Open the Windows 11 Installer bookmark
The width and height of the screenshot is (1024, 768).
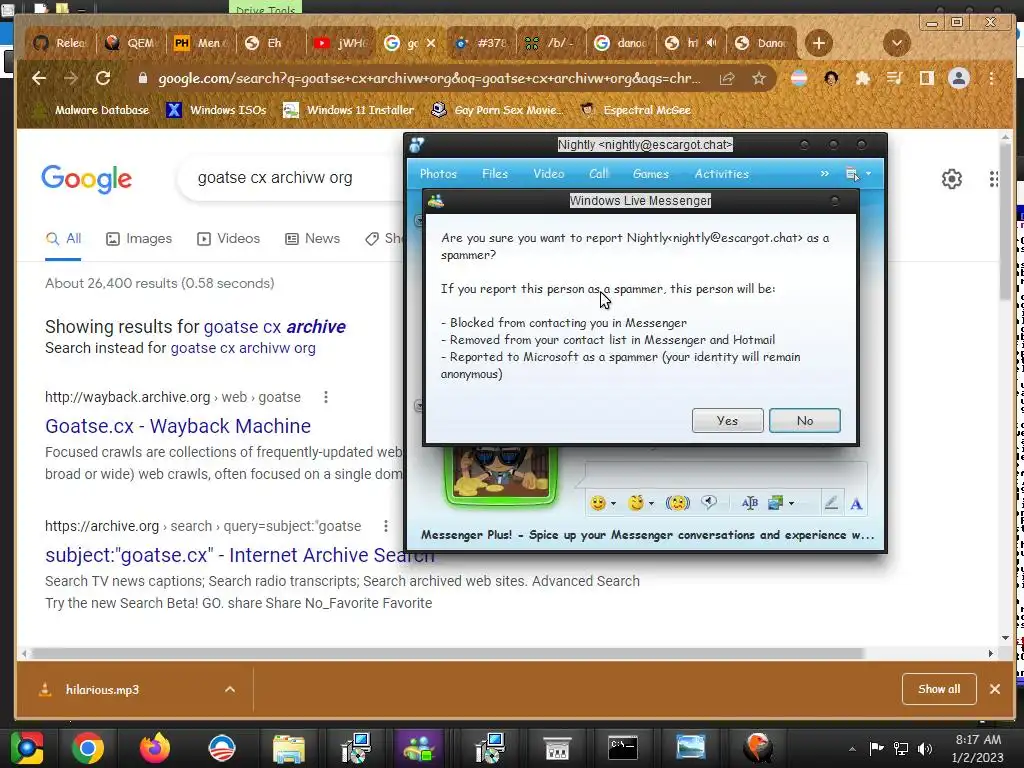coord(348,110)
